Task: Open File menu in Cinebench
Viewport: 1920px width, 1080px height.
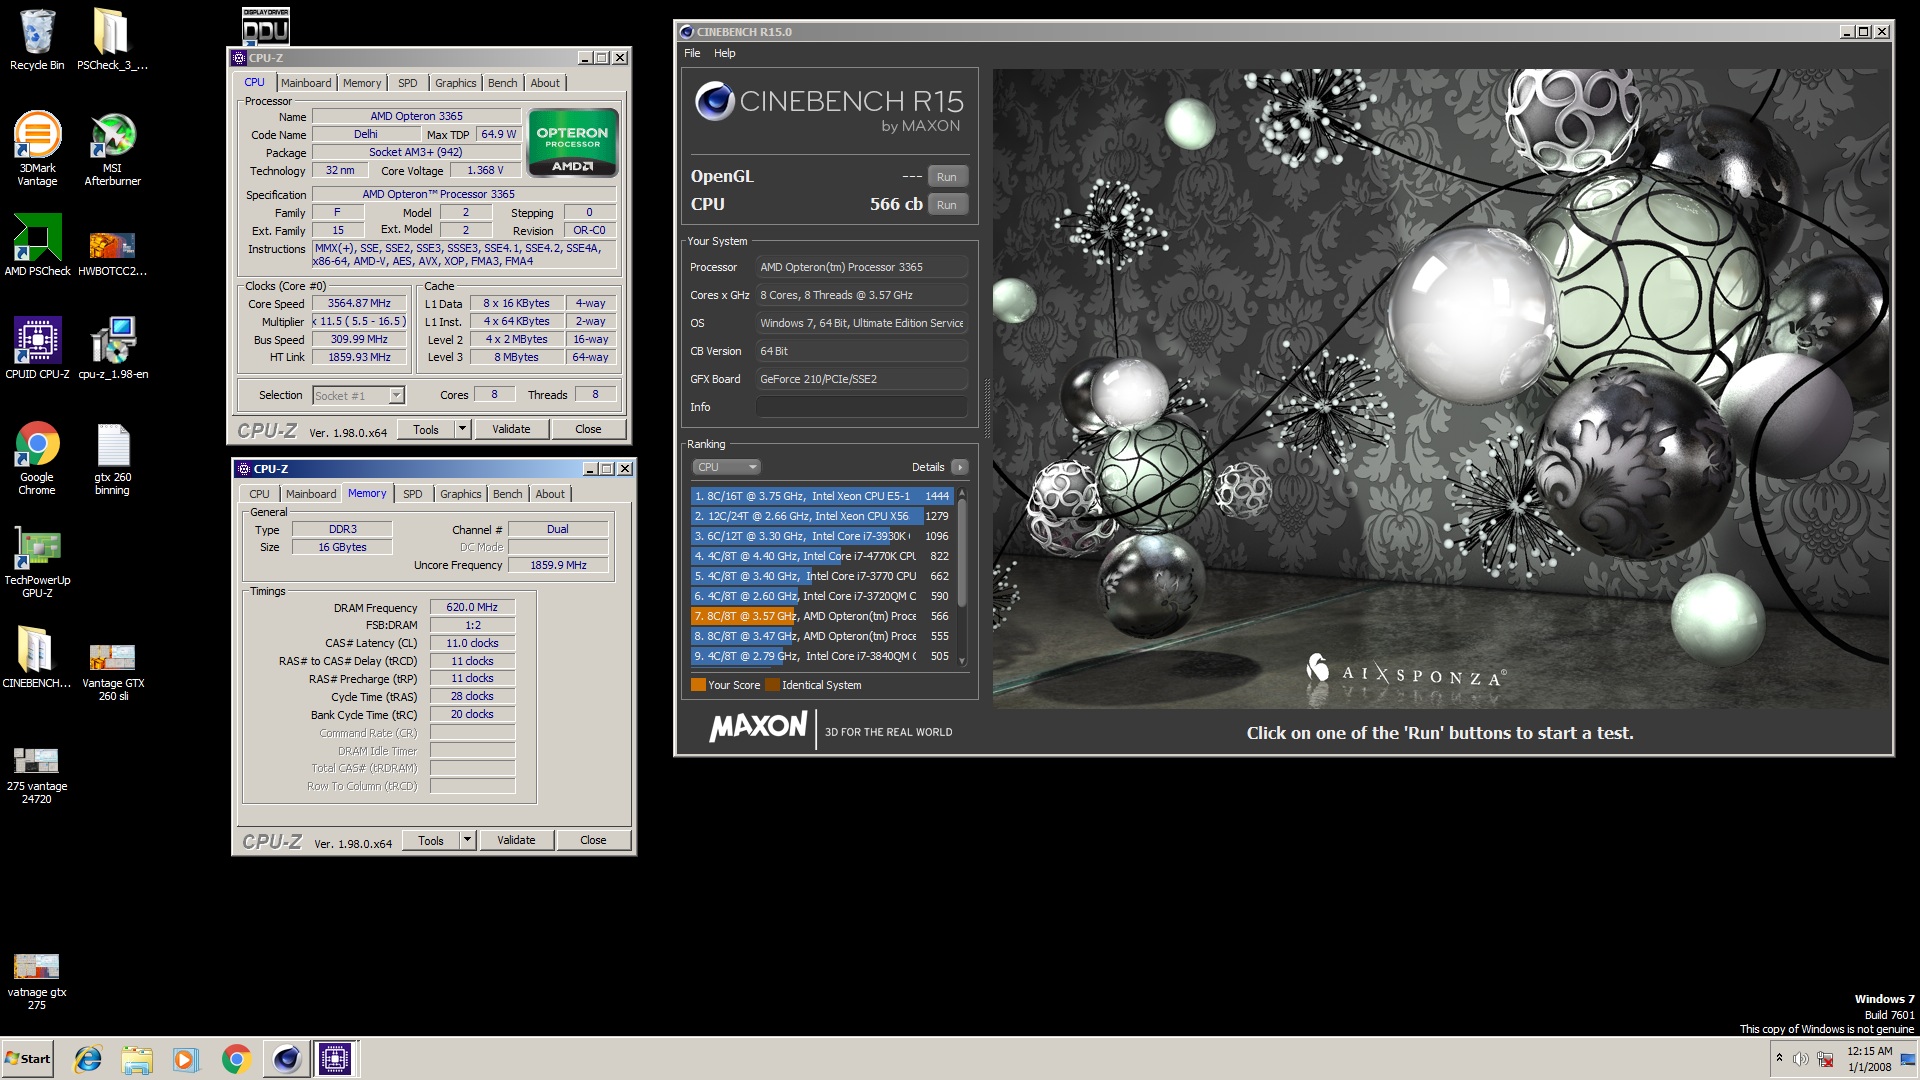Action: (692, 53)
